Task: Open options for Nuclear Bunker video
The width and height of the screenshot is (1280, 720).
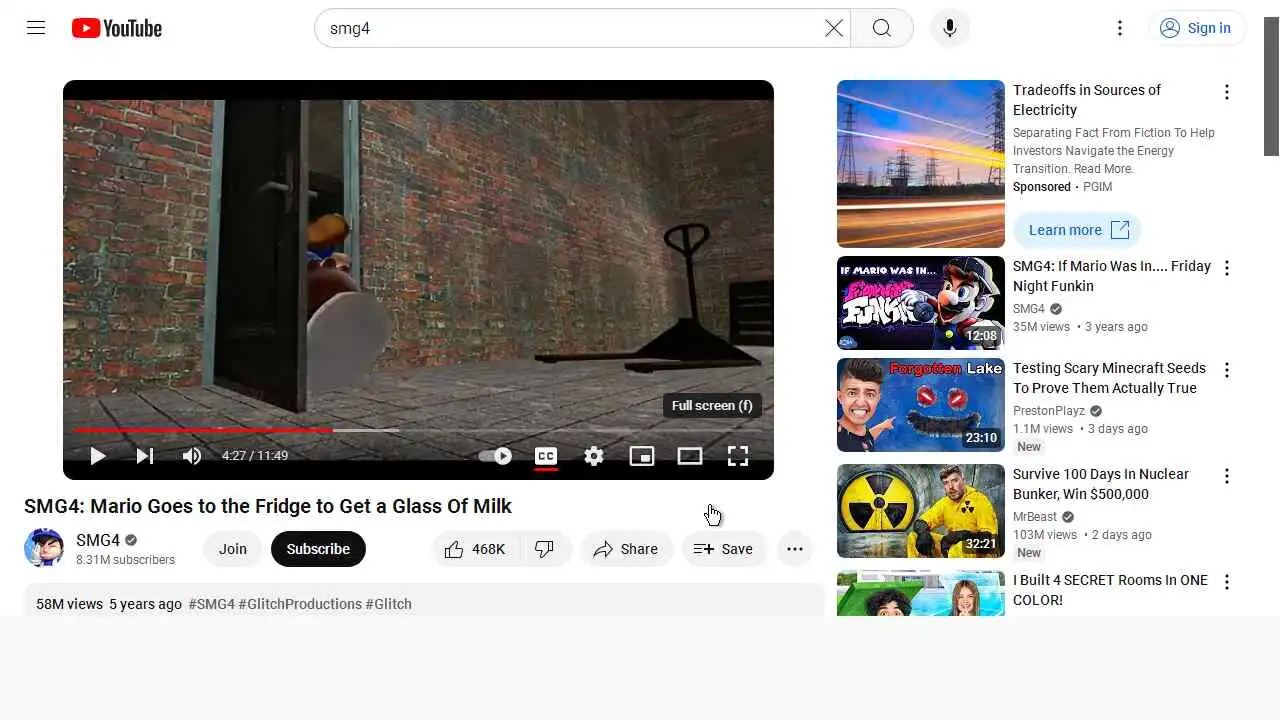Action: [x=1227, y=476]
